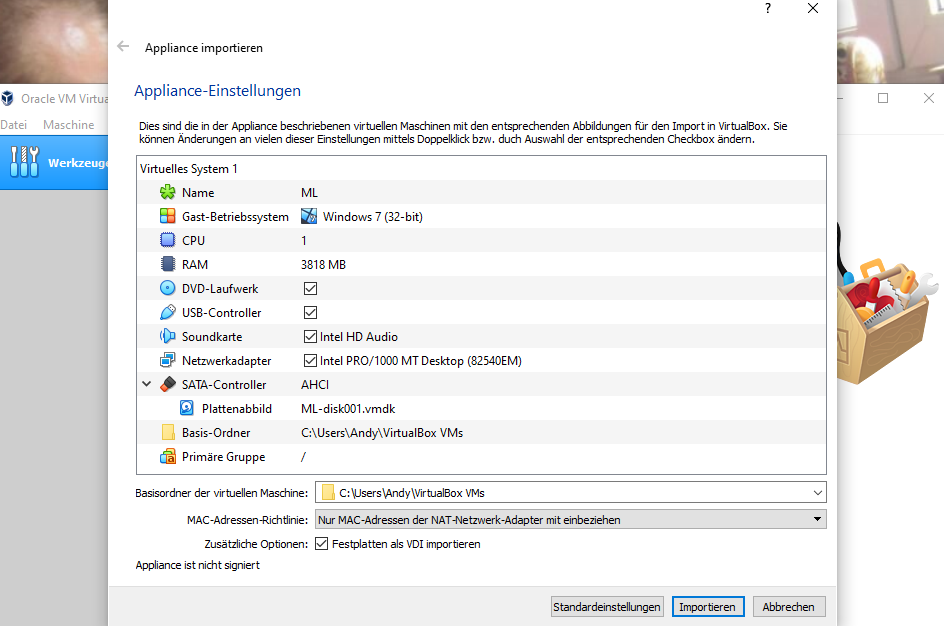
Task: Click the back arrow in wizard header
Action: [x=123, y=46]
